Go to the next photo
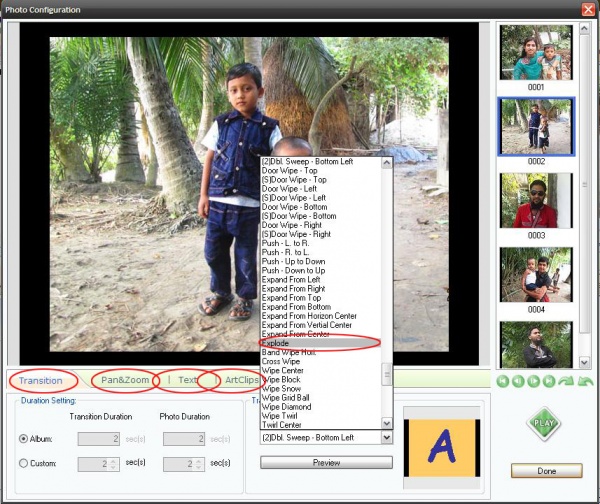The image size is (600, 504). (533, 381)
